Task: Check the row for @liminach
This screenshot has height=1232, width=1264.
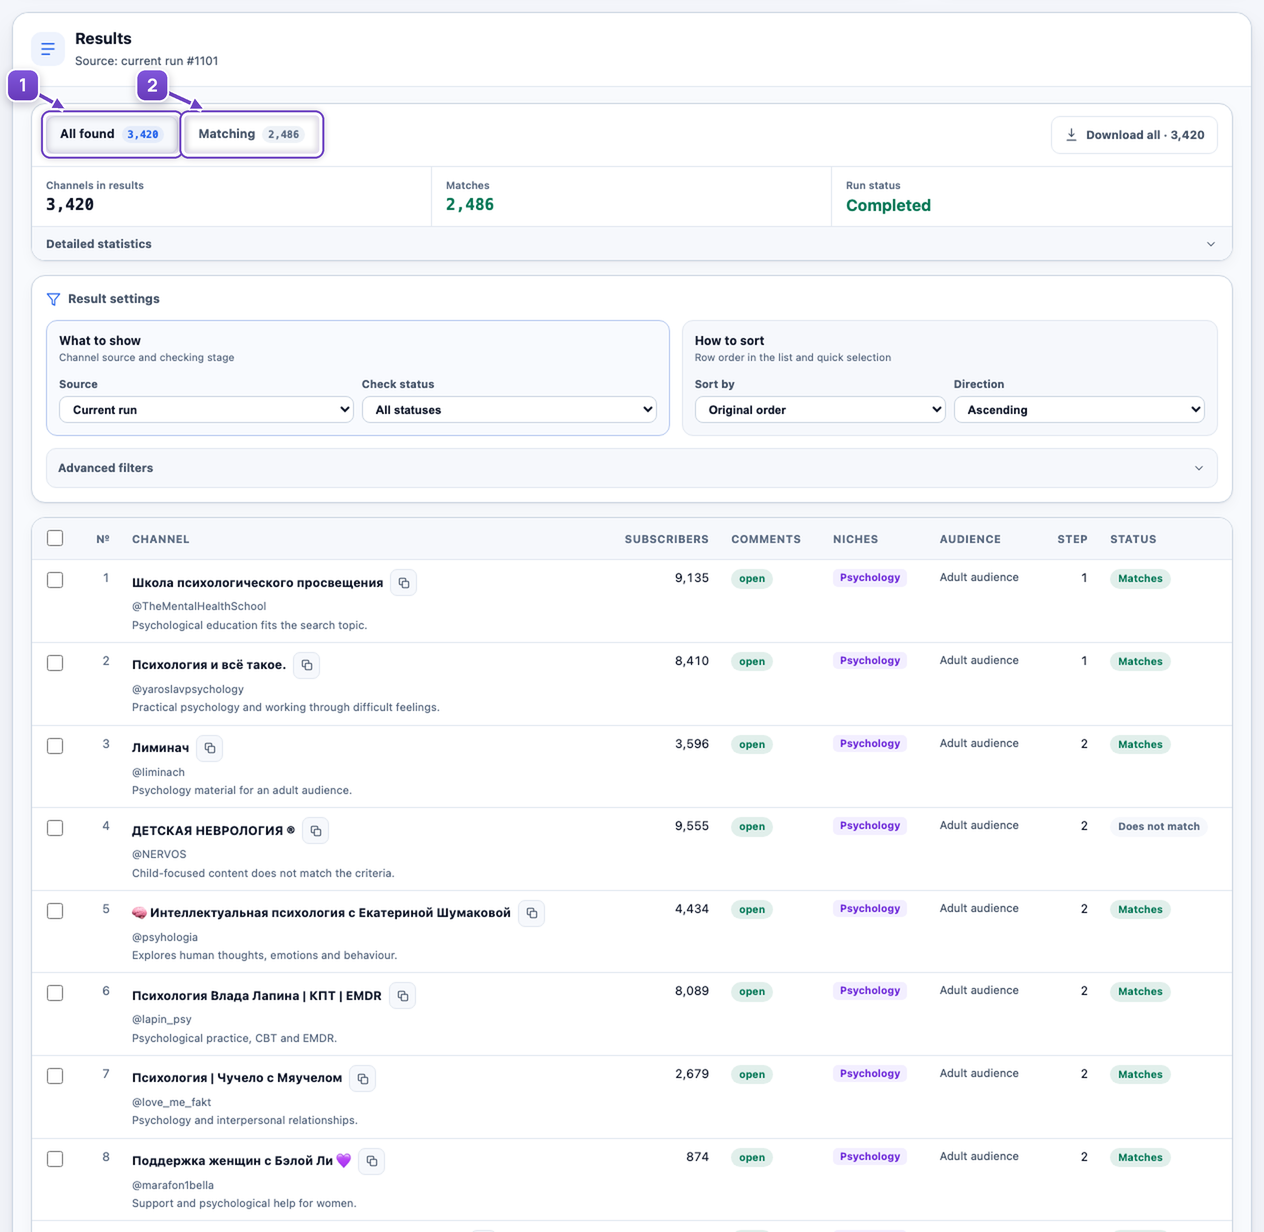Action: pos(55,746)
